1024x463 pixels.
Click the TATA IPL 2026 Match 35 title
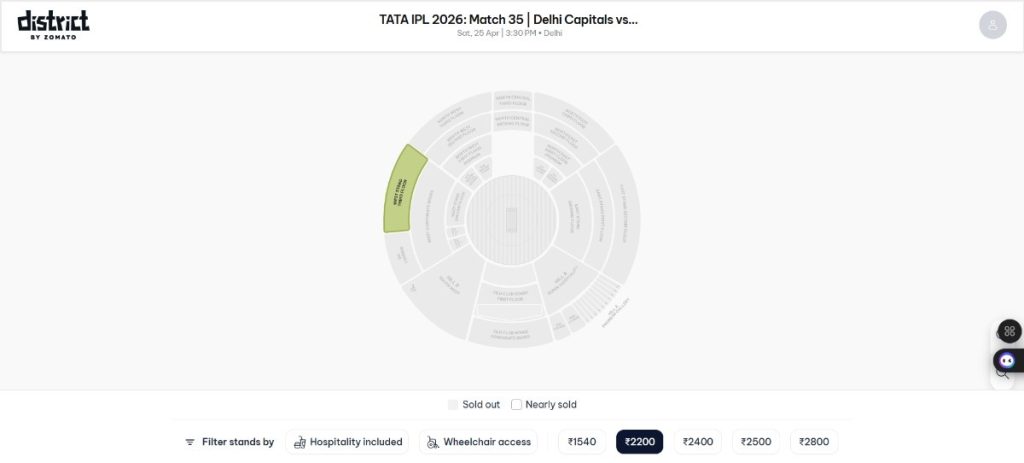click(x=508, y=19)
